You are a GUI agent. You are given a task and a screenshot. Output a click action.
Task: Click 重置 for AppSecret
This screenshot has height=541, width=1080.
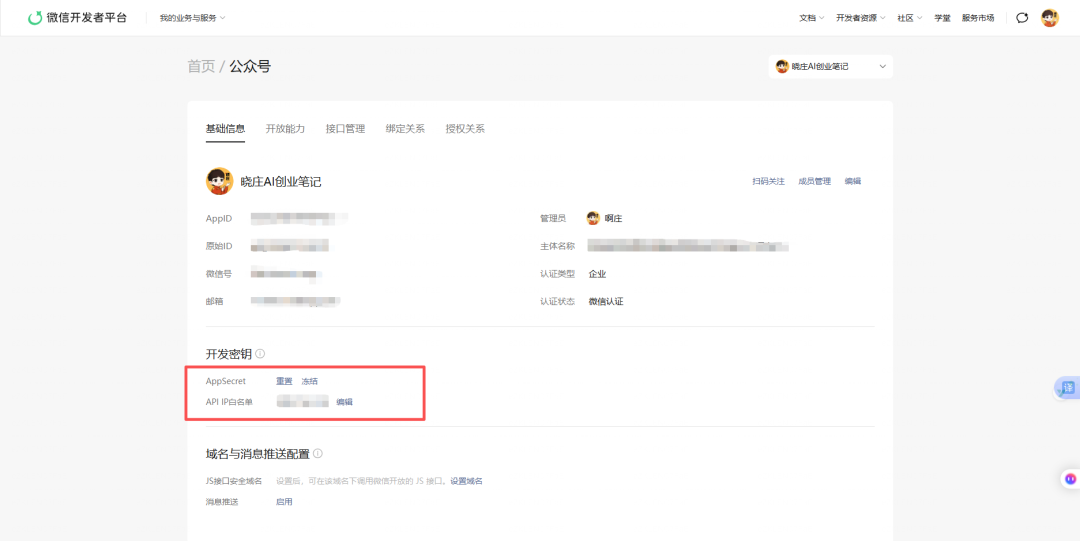pyautogui.click(x=284, y=381)
